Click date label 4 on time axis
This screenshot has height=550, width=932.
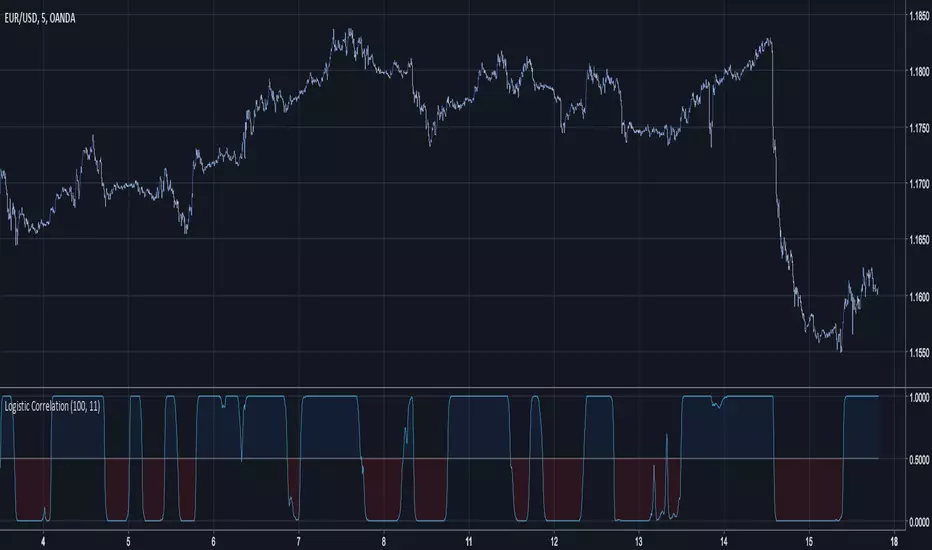pyautogui.click(x=43, y=542)
